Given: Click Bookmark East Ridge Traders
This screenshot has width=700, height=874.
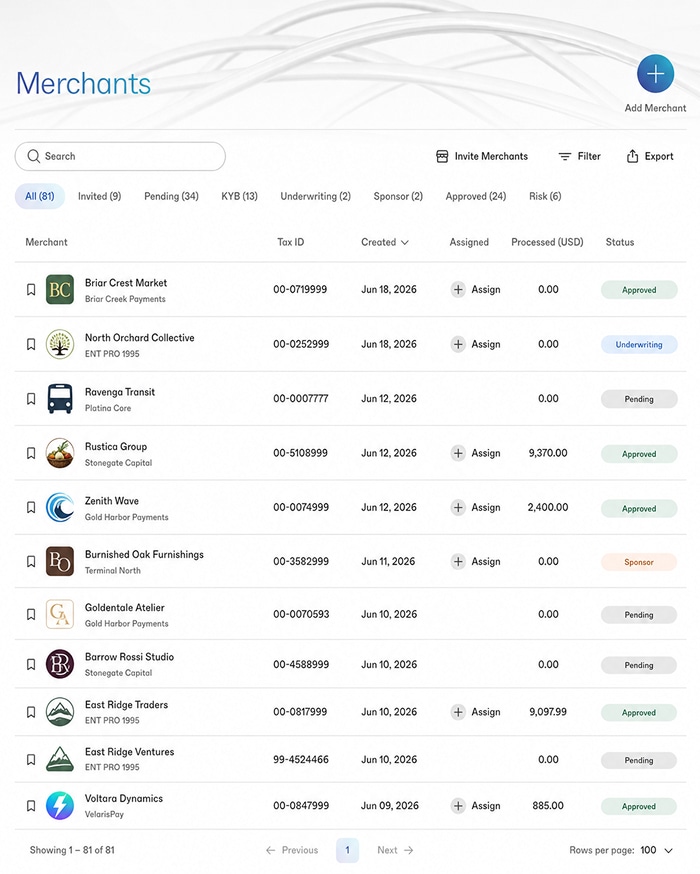Looking at the screenshot, I should [31, 712].
